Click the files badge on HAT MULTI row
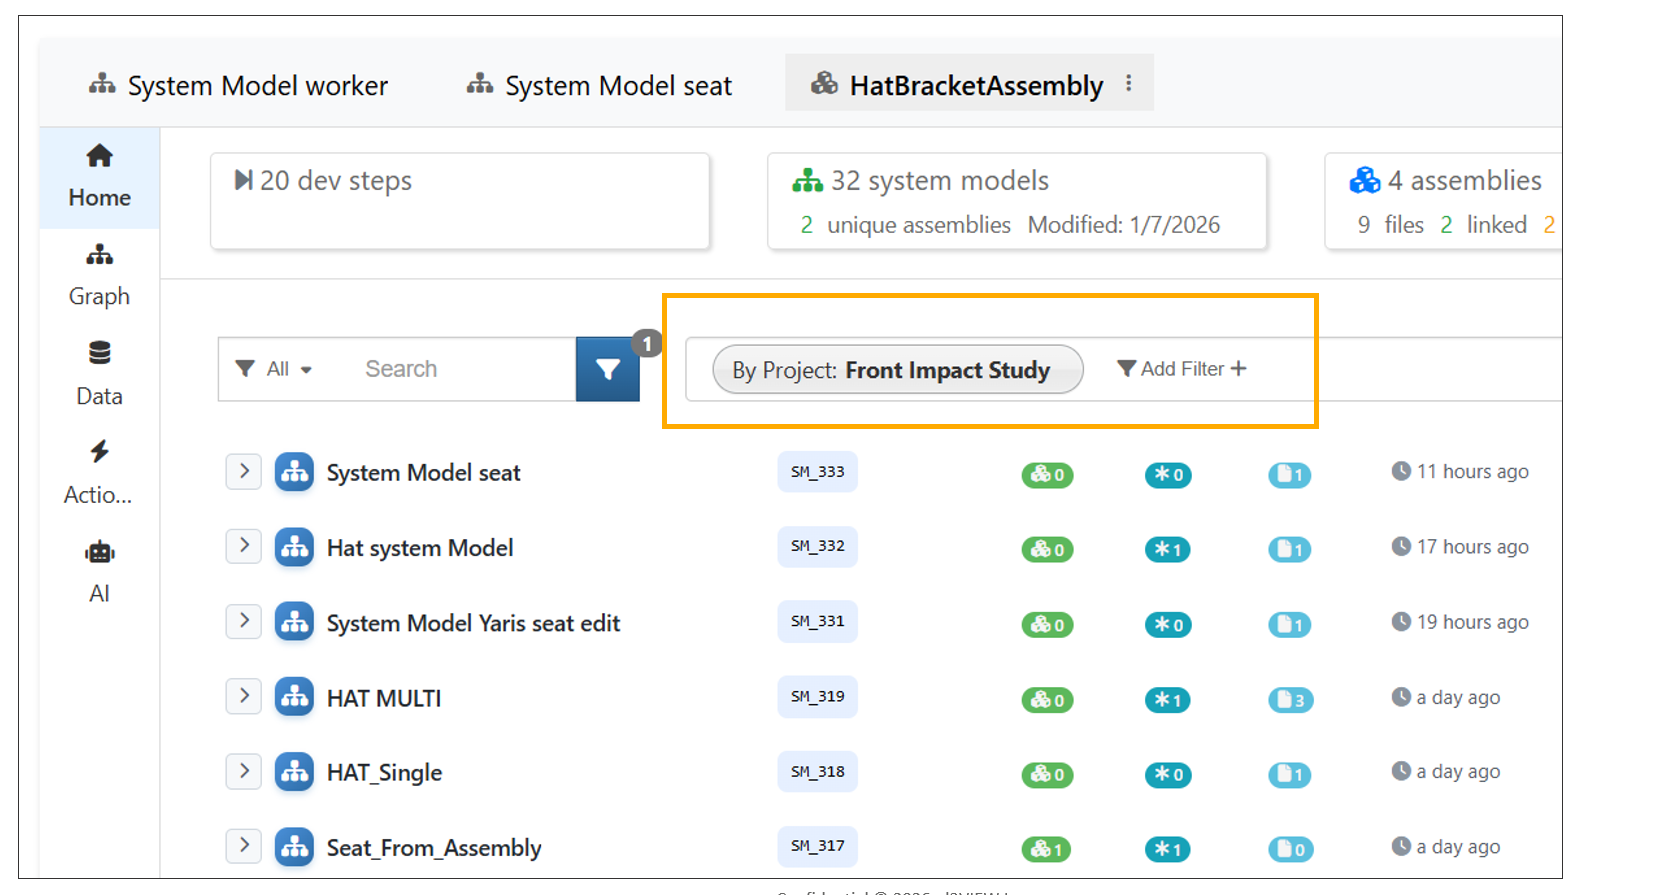Viewport: 1677px width, 895px height. click(1290, 700)
